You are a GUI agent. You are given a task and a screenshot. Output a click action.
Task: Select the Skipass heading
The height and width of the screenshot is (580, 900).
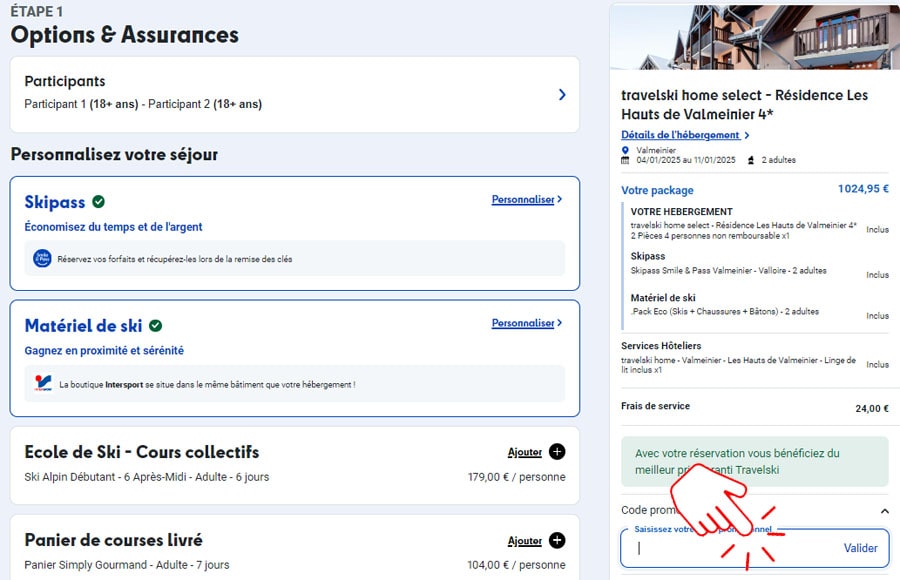55,202
